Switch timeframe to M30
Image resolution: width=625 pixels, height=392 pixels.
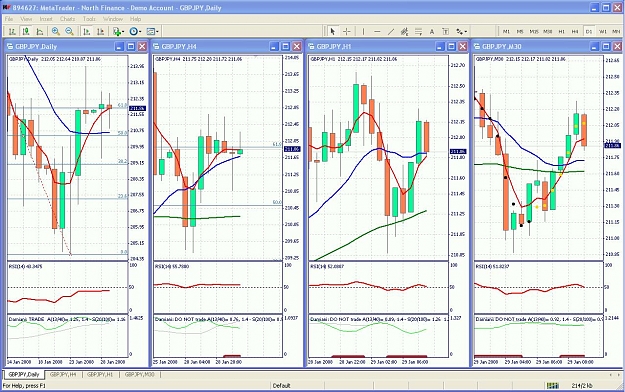[548, 31]
